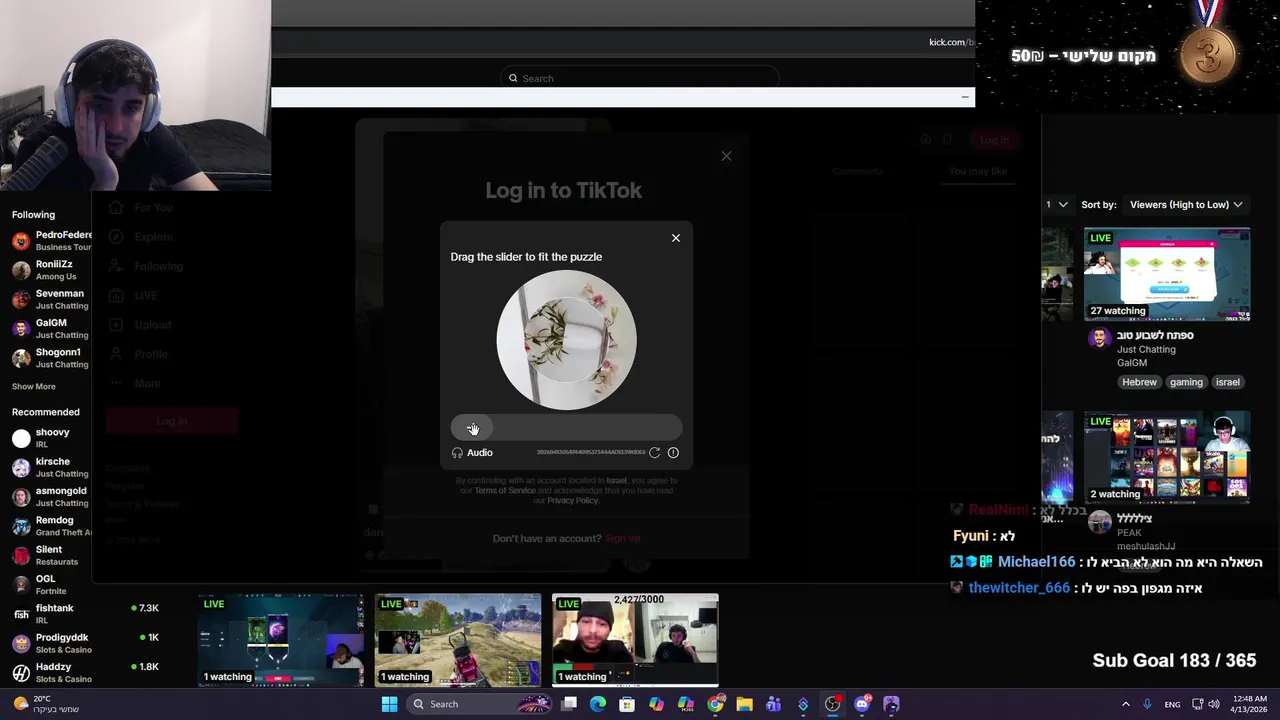Open Discord from taskbar
This screenshot has height=720, width=1280.
[862, 704]
